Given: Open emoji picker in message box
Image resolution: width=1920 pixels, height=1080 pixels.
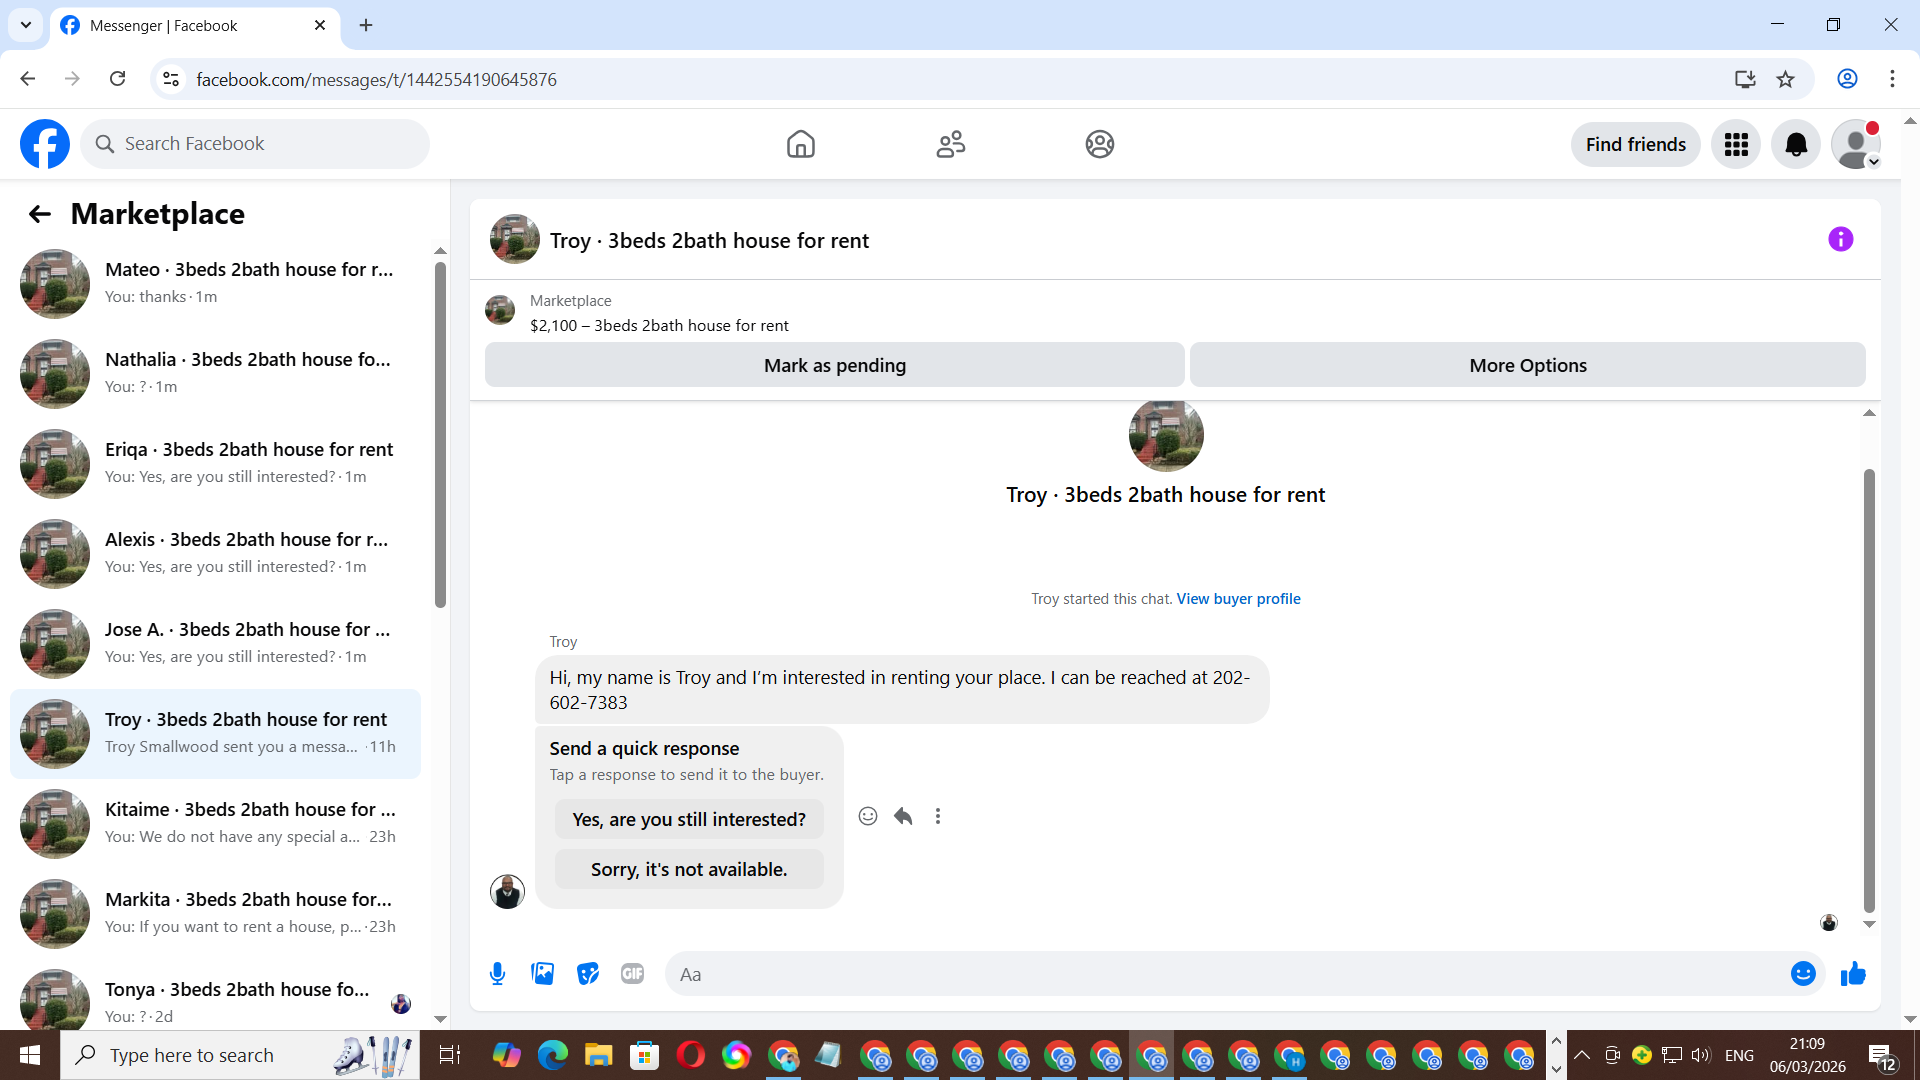Looking at the screenshot, I should pos(1802,974).
